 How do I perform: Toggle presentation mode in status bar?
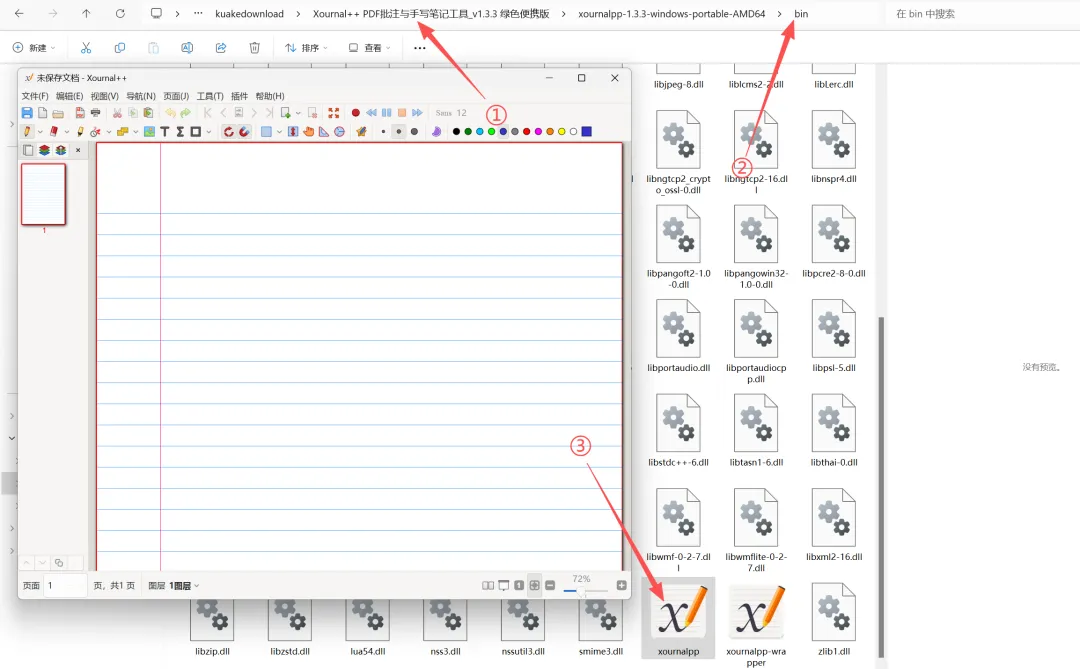503,585
